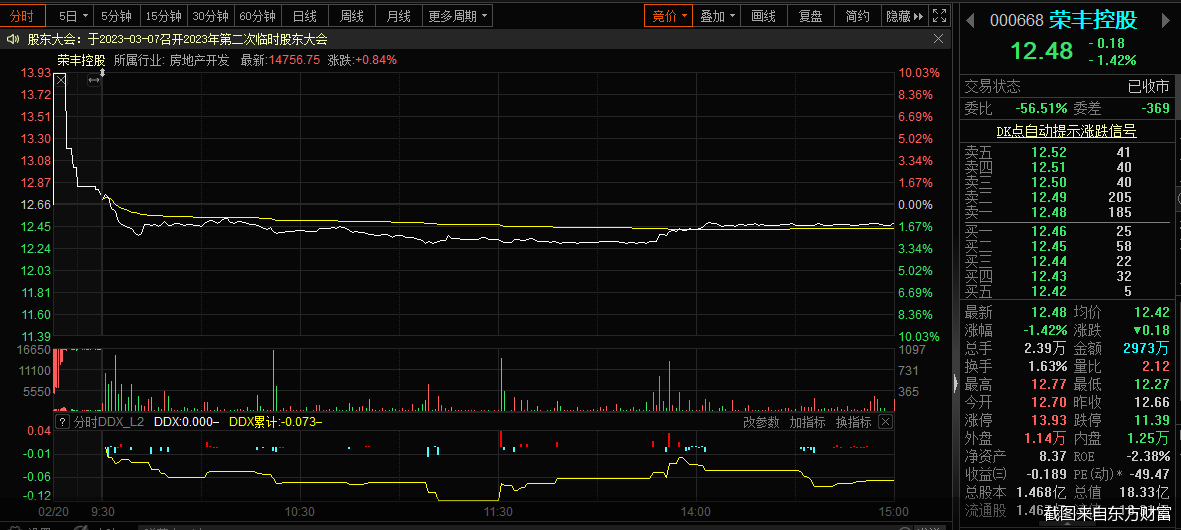Close the call auction box on chart

tap(60, 80)
